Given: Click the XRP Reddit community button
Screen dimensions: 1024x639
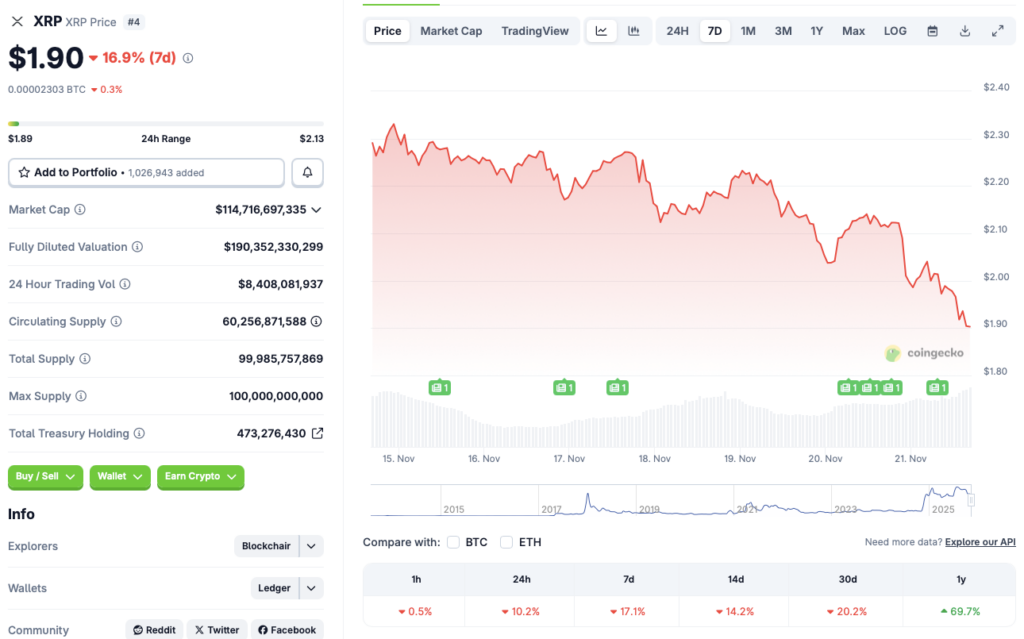Looking at the screenshot, I should point(154,629).
